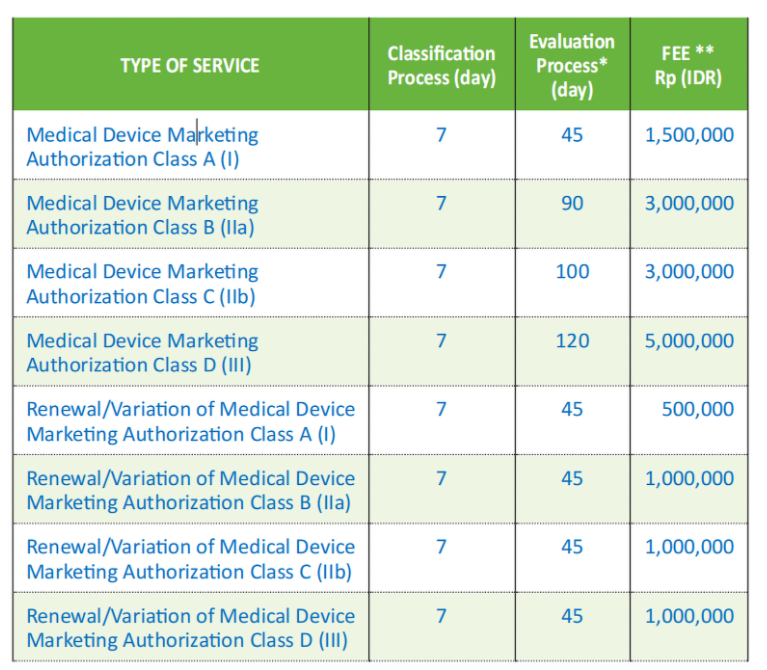The height and width of the screenshot is (670, 767).
Task: Open Renewal/Variation of Marketing Authorization Class C (IIb)
Action: pyautogui.click(x=191, y=559)
